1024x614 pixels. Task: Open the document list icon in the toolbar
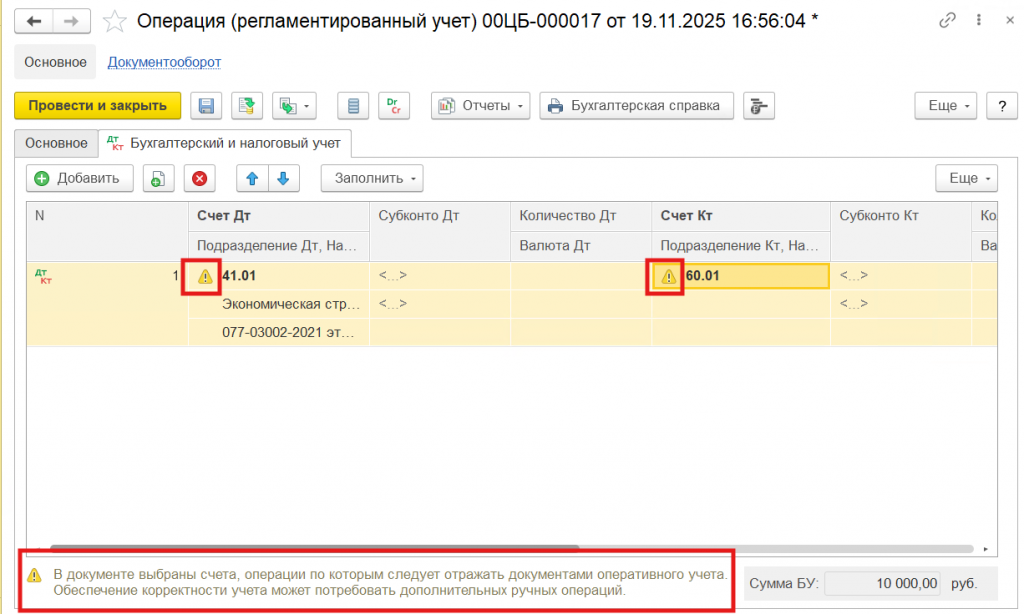click(353, 106)
